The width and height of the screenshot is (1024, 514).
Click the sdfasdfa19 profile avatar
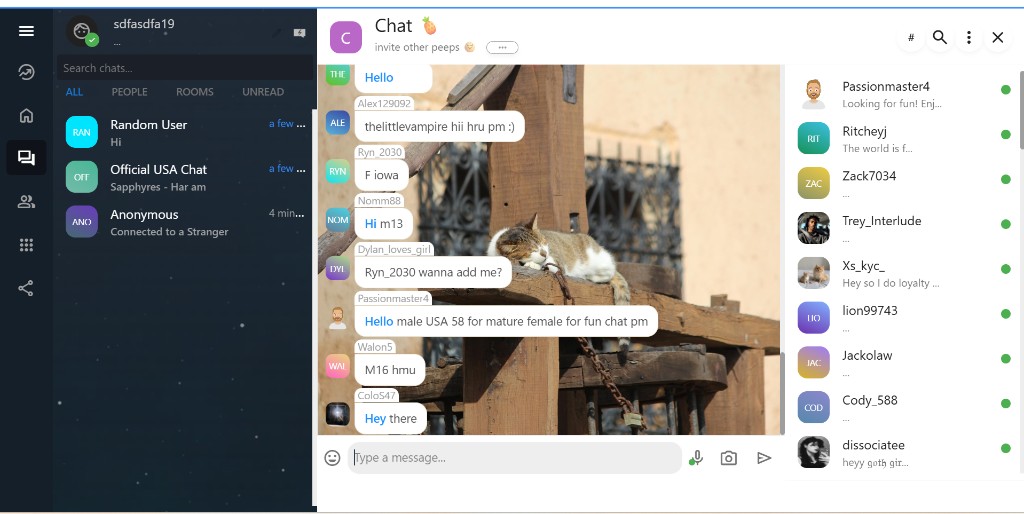tap(82, 31)
